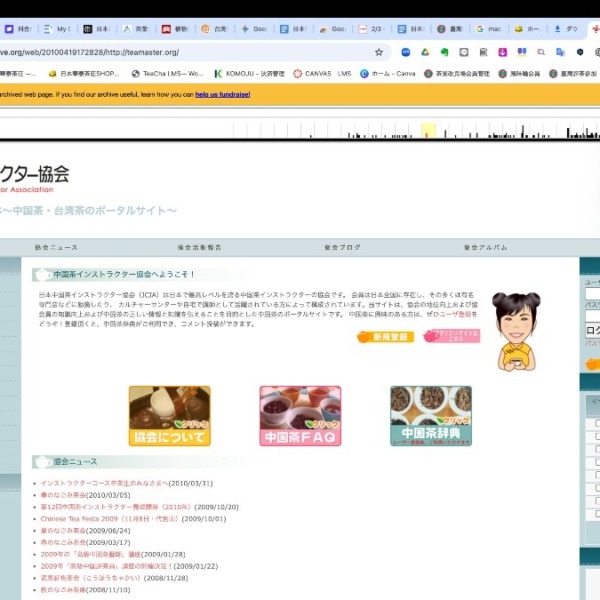Screen dimensions: 600x600
Task: Select 協会アルバム navigation item
Action: point(485,247)
